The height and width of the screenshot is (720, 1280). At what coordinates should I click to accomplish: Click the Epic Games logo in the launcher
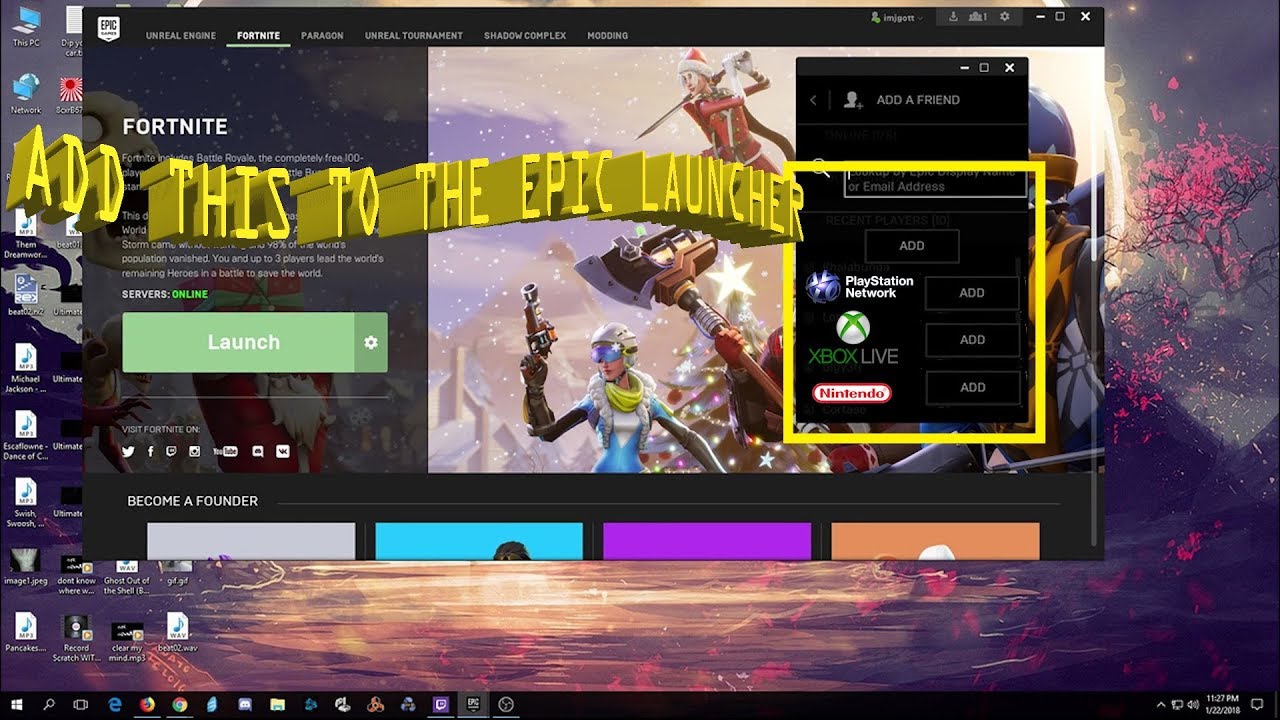pyautogui.click(x=108, y=28)
